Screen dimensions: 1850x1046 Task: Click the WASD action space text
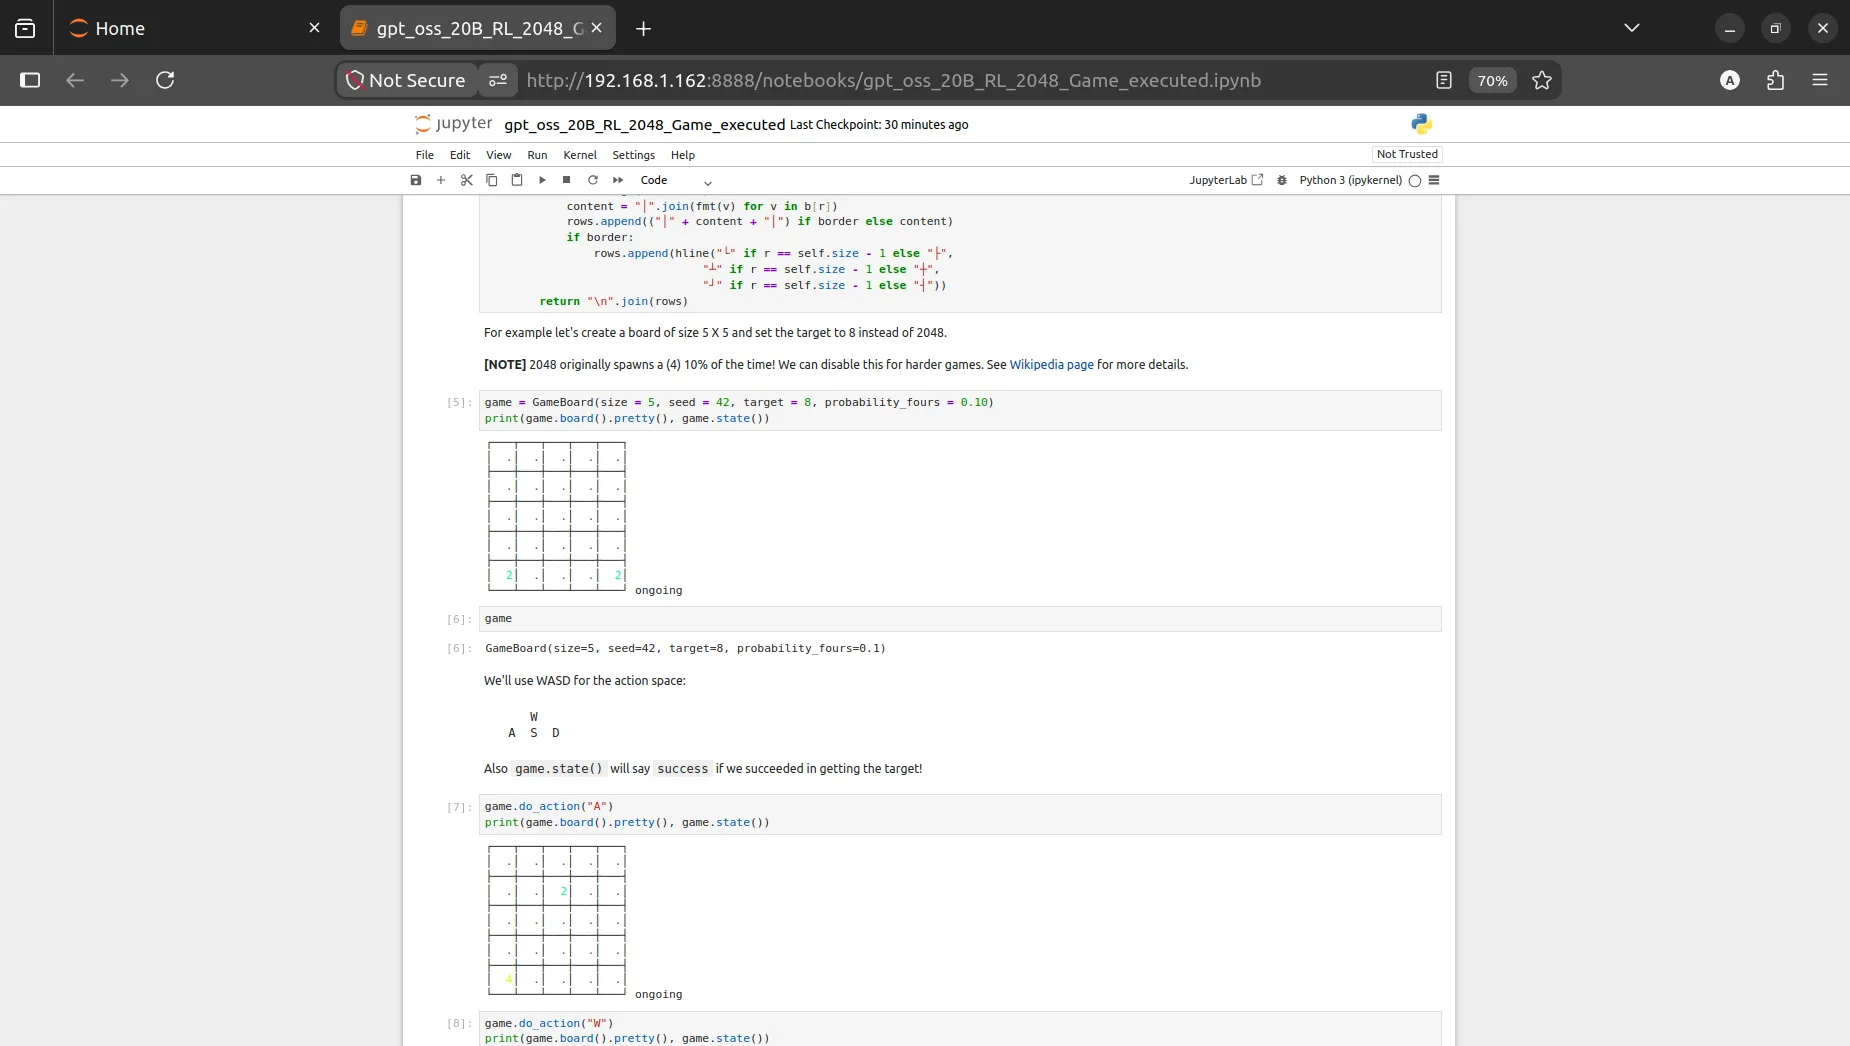click(x=585, y=681)
